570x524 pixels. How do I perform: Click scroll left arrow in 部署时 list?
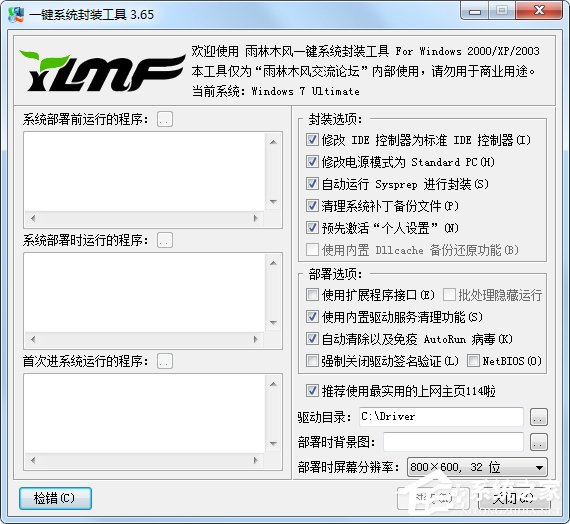(x=33, y=339)
